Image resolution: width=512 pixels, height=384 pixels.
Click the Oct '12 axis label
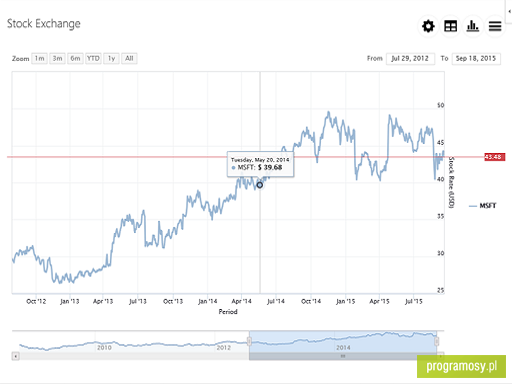click(x=36, y=301)
